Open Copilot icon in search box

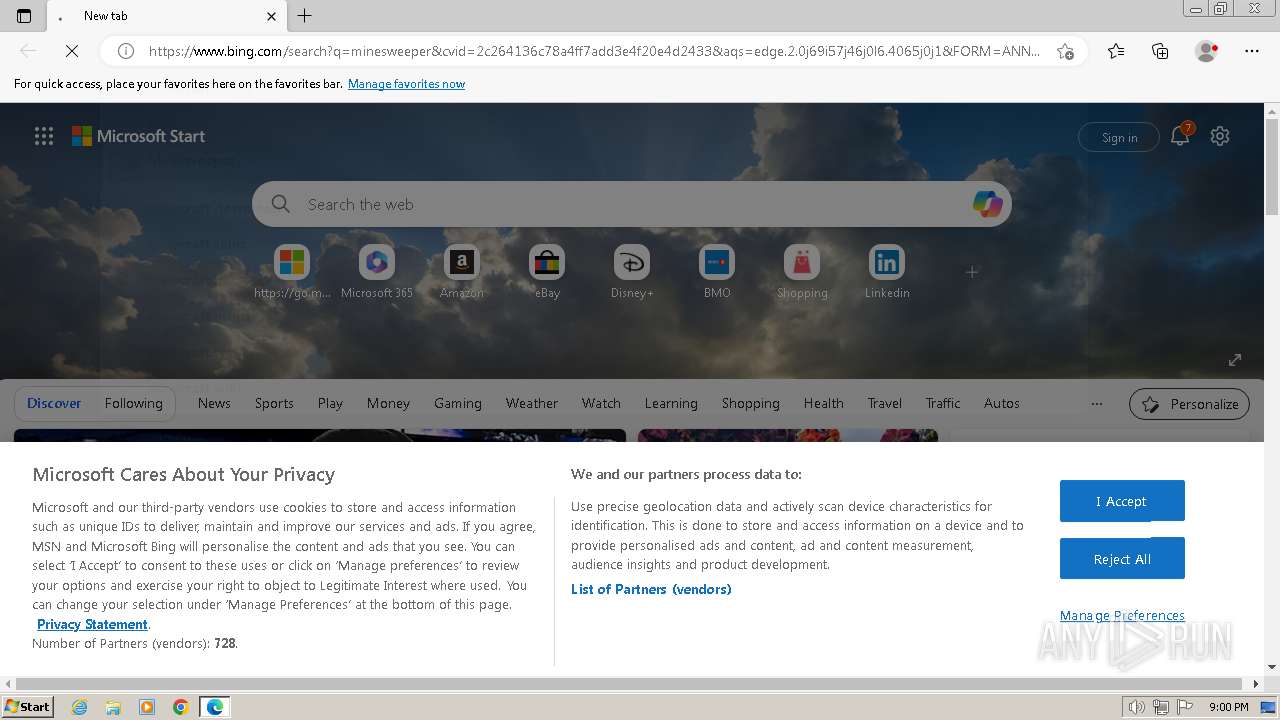pos(988,204)
